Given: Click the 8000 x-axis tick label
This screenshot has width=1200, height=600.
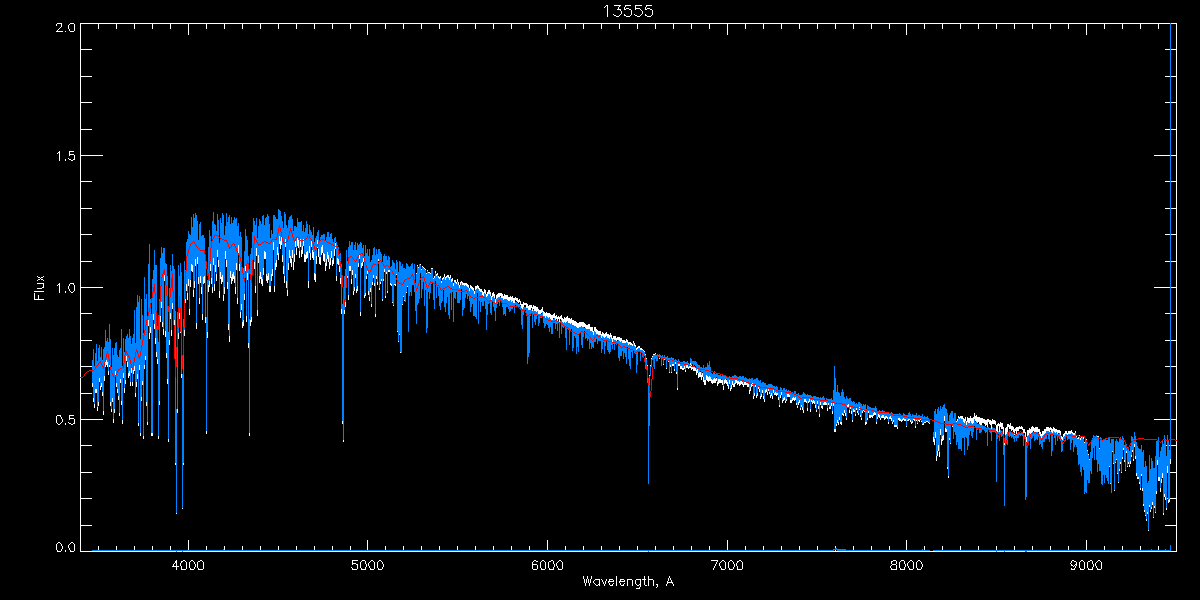Looking at the screenshot, I should (907, 563).
